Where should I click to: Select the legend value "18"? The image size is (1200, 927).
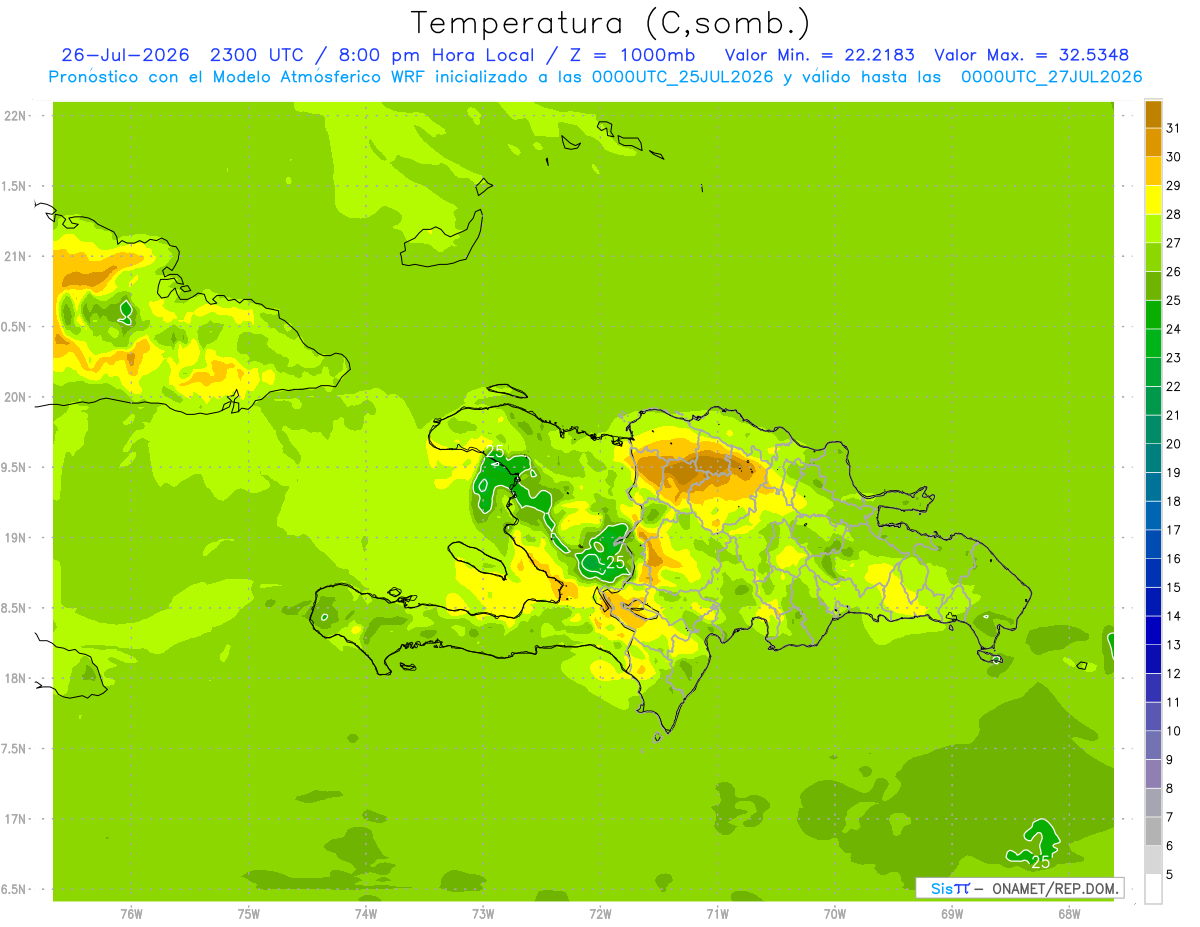1173,501
